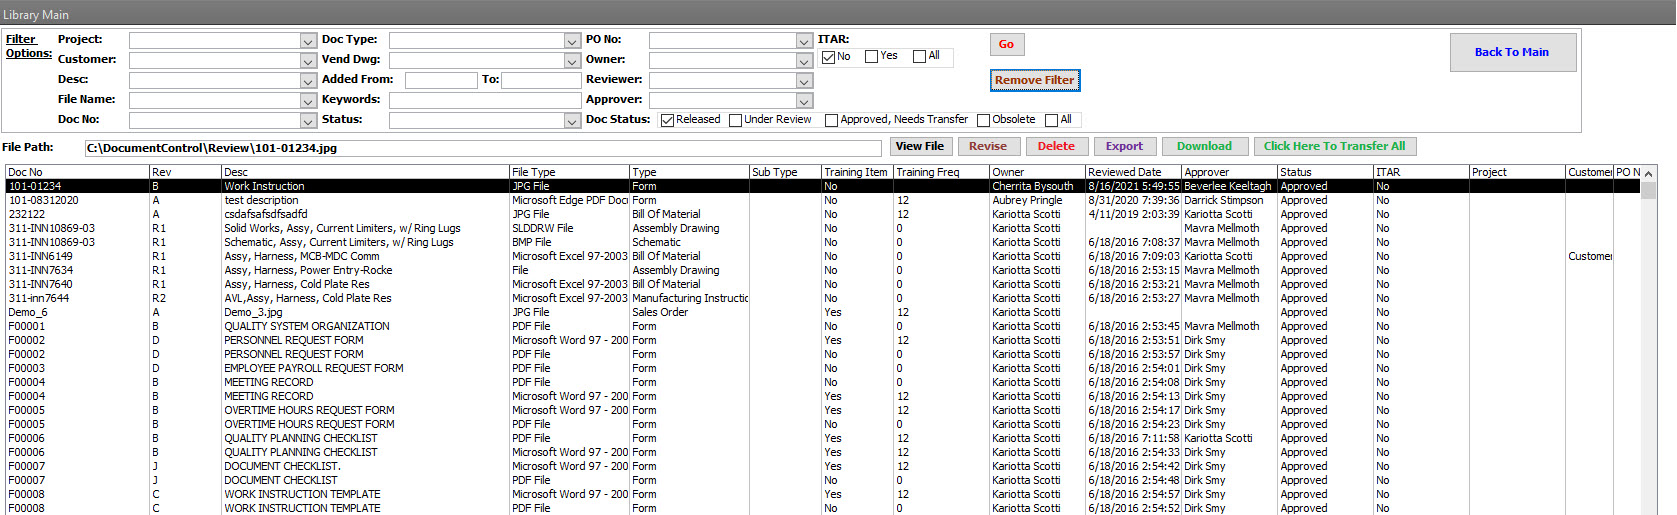Open the Doc Type dropdown
The width and height of the screenshot is (1677, 515).
click(x=572, y=41)
